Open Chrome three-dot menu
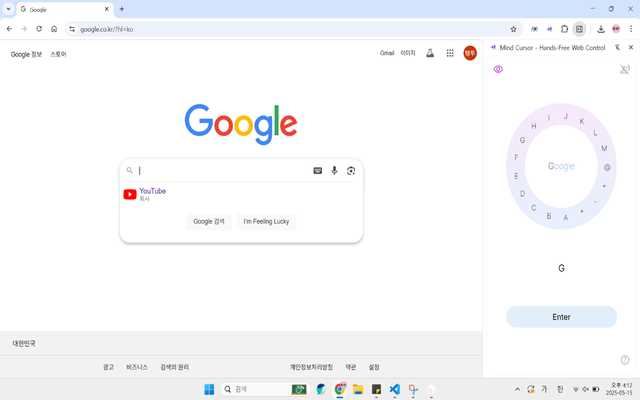Viewport: 640px width, 400px height. tap(631, 29)
